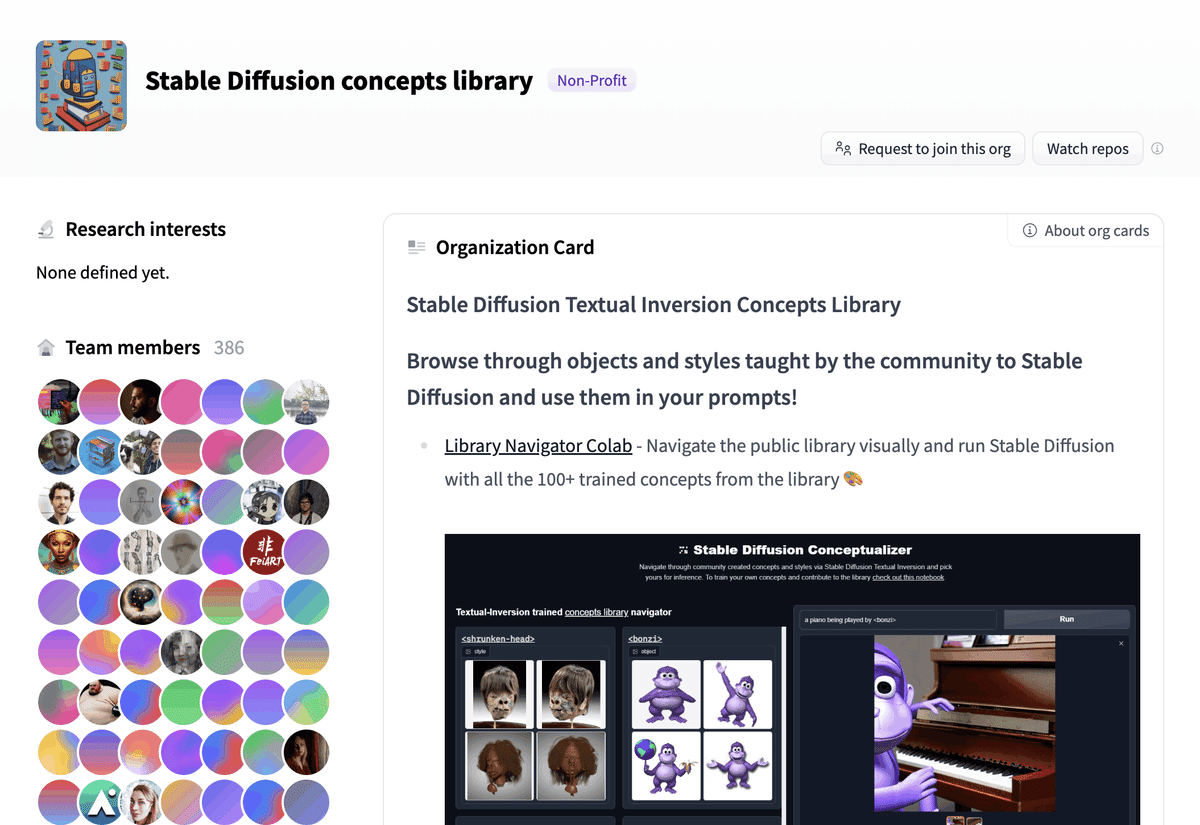Open the Library Navigator Colab link
The image size is (1200, 825).
pyautogui.click(x=538, y=445)
